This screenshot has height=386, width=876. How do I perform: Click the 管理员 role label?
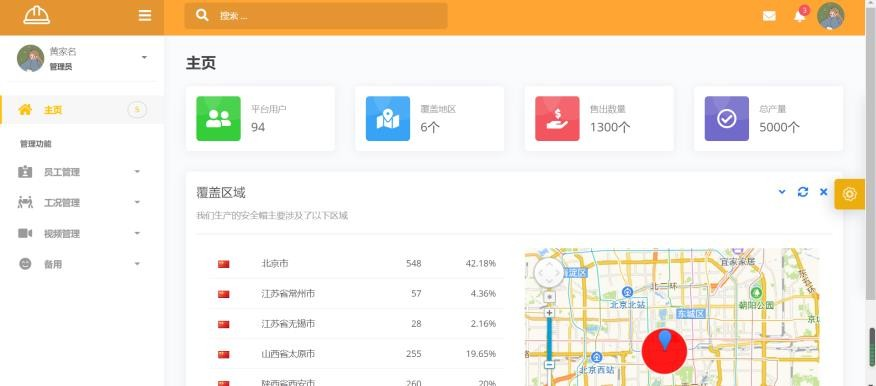coord(60,67)
